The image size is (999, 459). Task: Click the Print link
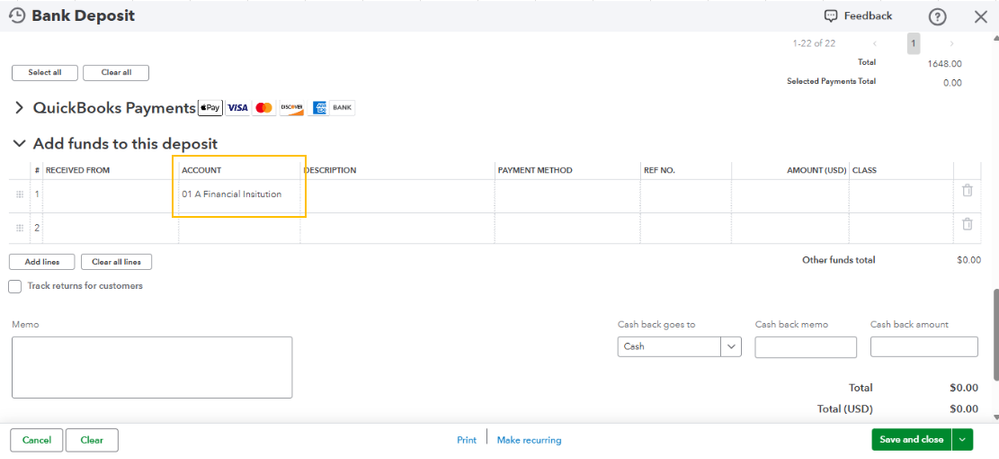point(466,440)
